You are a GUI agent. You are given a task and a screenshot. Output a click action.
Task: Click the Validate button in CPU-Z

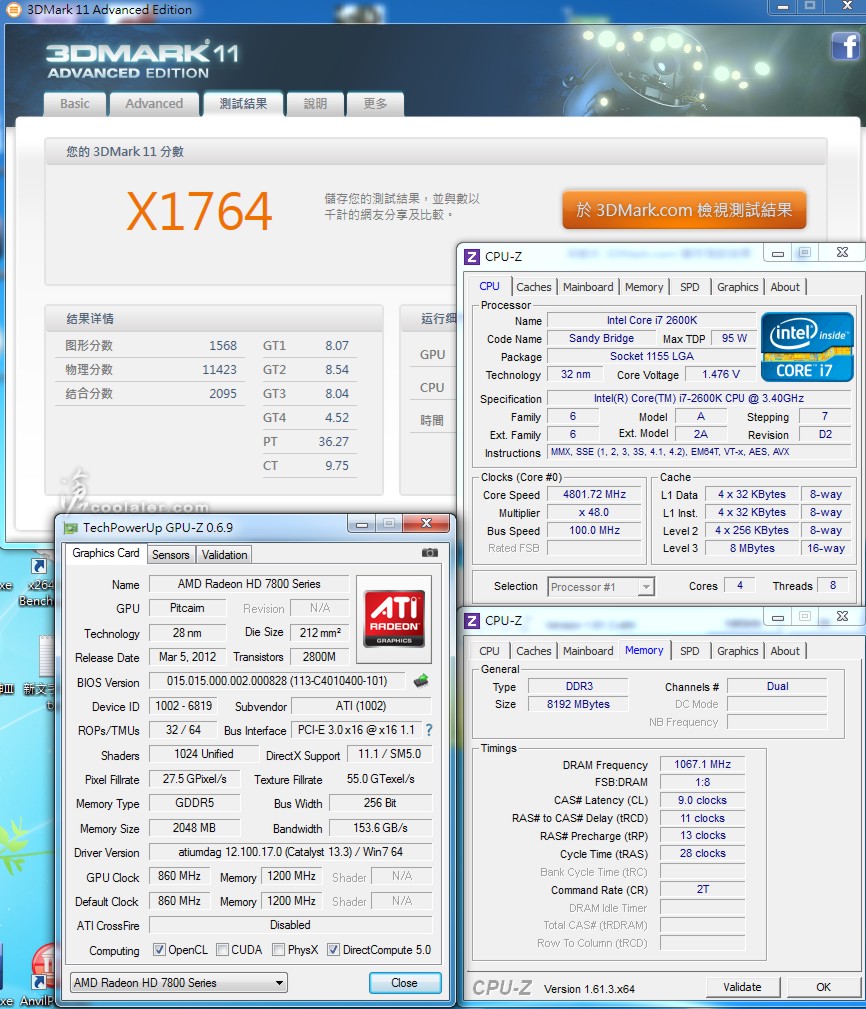pyautogui.click(x=742, y=987)
